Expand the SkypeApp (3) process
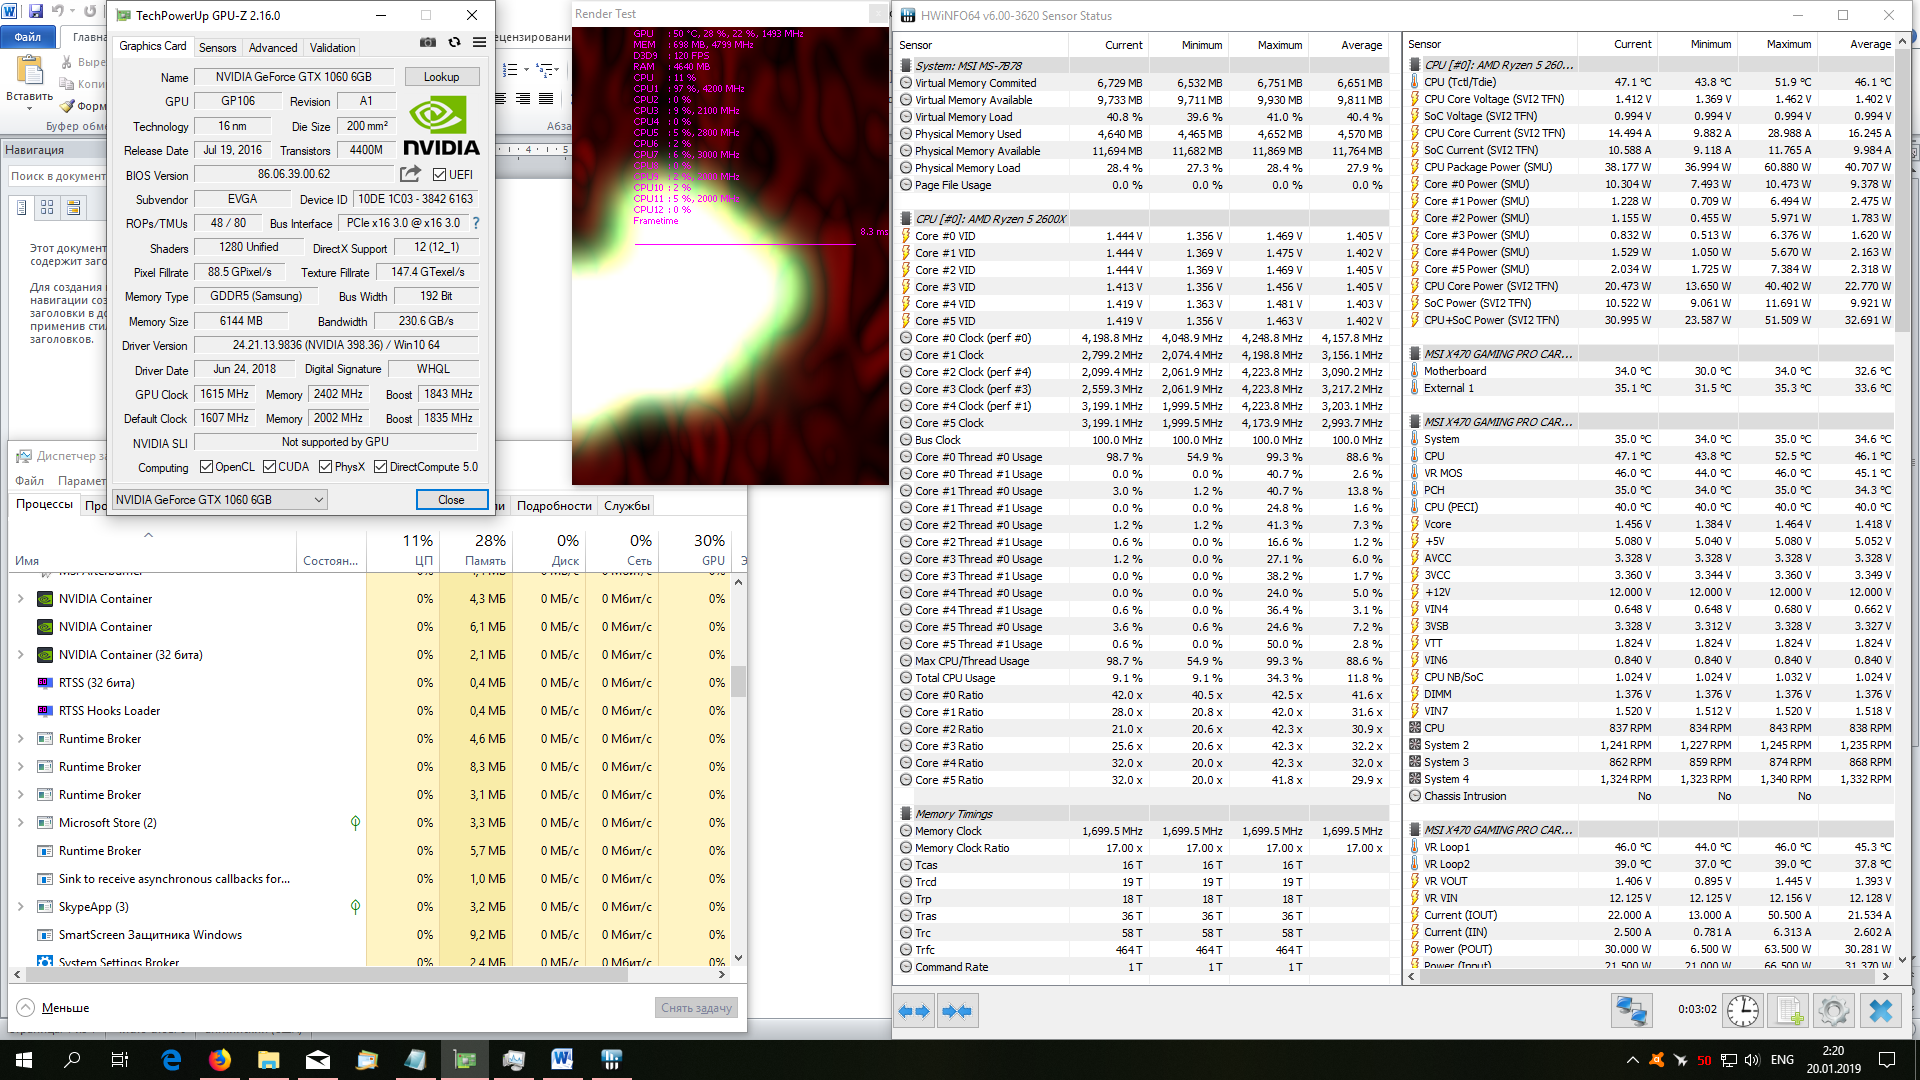Screen dimensions: 1920x1080 [20, 907]
